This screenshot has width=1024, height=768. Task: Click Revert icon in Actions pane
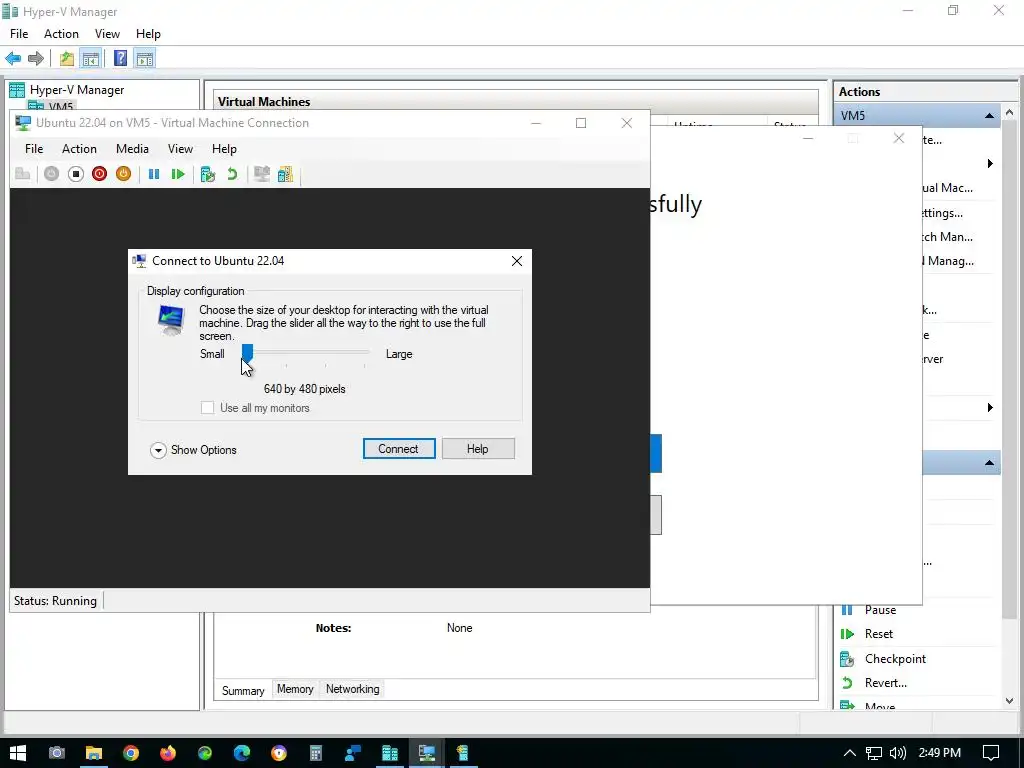coord(848,683)
